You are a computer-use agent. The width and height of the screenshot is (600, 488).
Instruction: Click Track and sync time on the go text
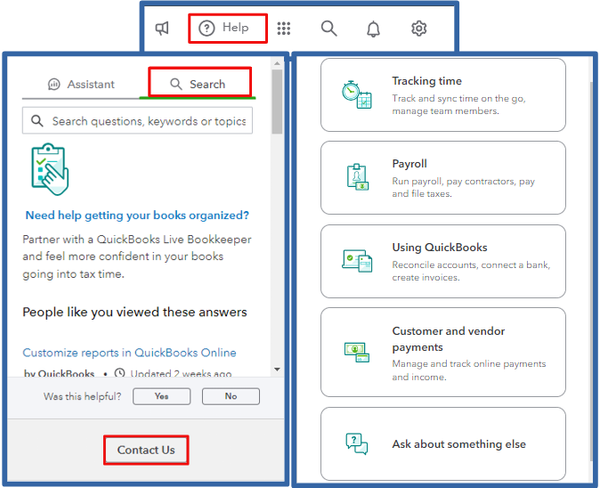pos(459,104)
